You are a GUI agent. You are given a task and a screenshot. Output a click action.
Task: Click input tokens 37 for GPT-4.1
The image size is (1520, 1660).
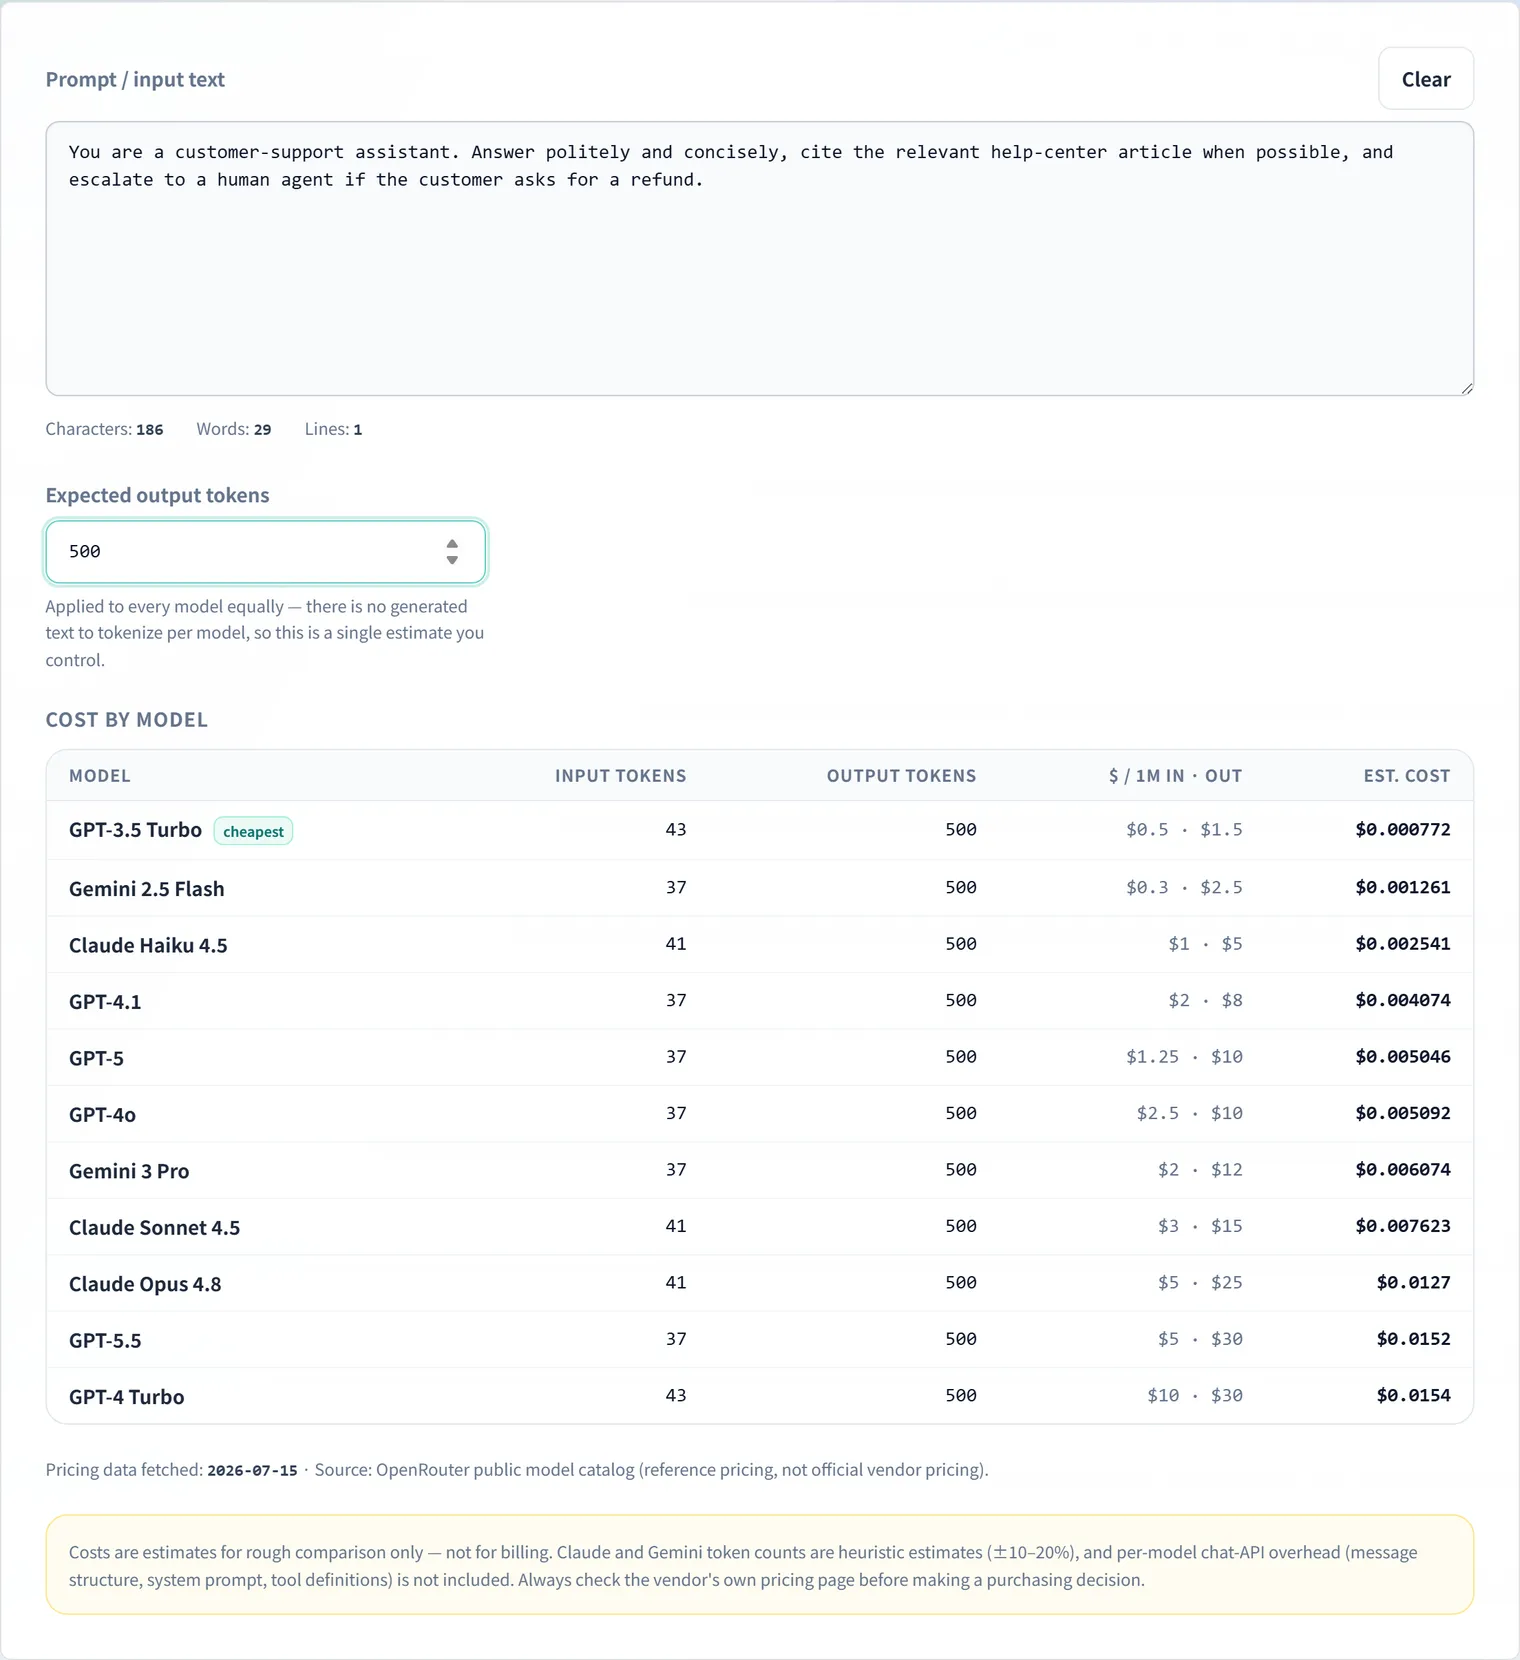tap(676, 1000)
